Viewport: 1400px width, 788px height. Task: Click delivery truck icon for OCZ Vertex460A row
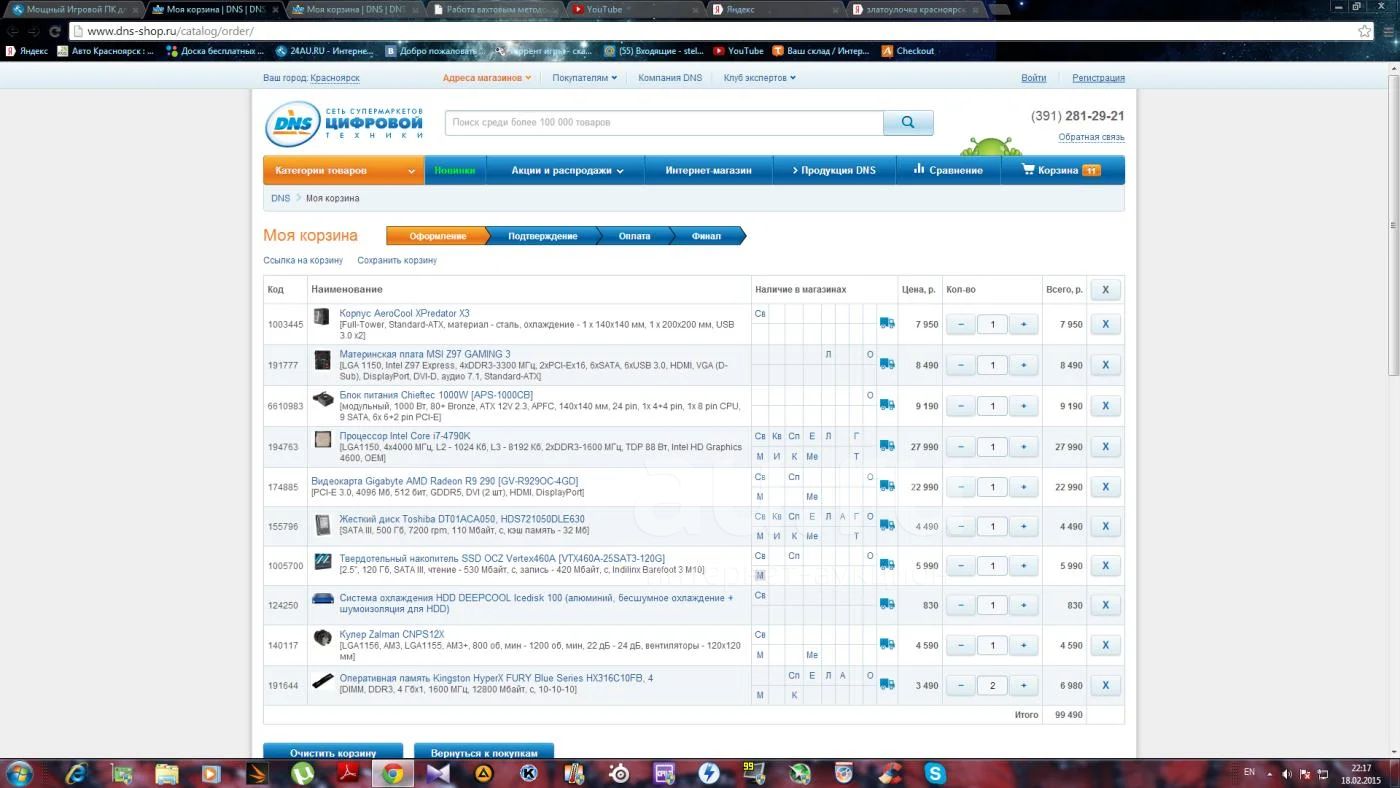[x=887, y=565]
